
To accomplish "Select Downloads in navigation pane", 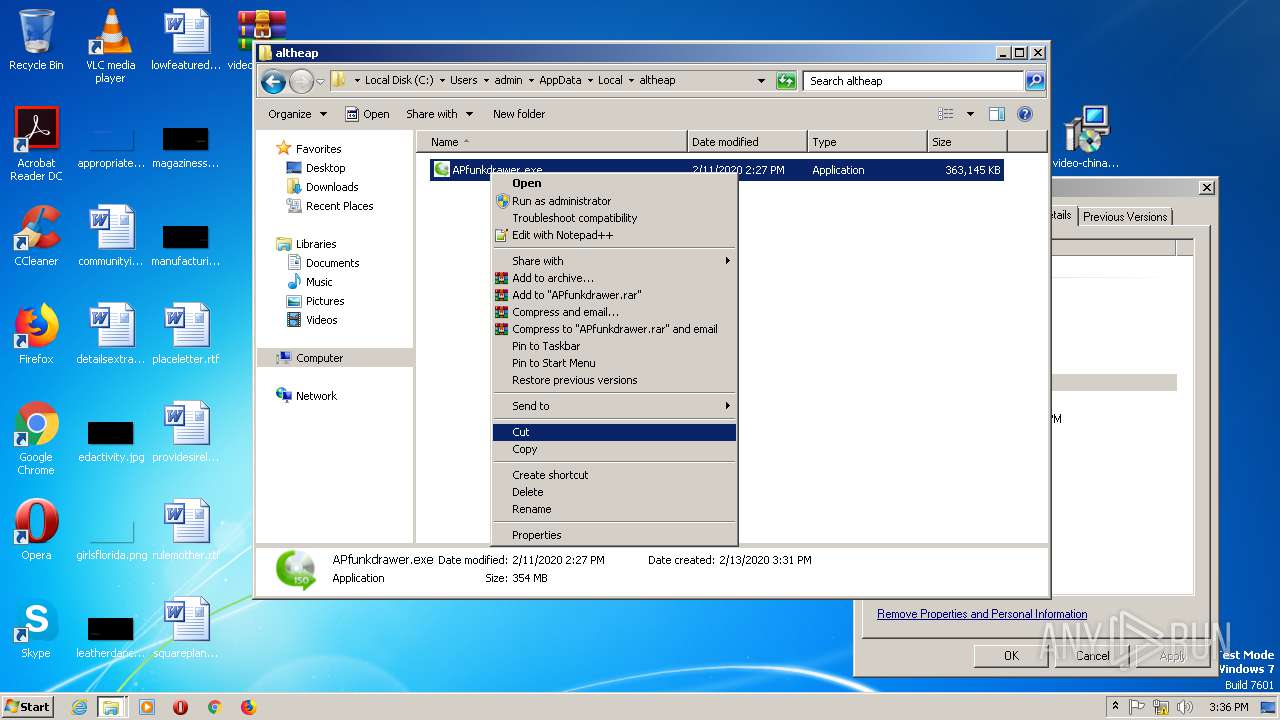I will point(332,187).
